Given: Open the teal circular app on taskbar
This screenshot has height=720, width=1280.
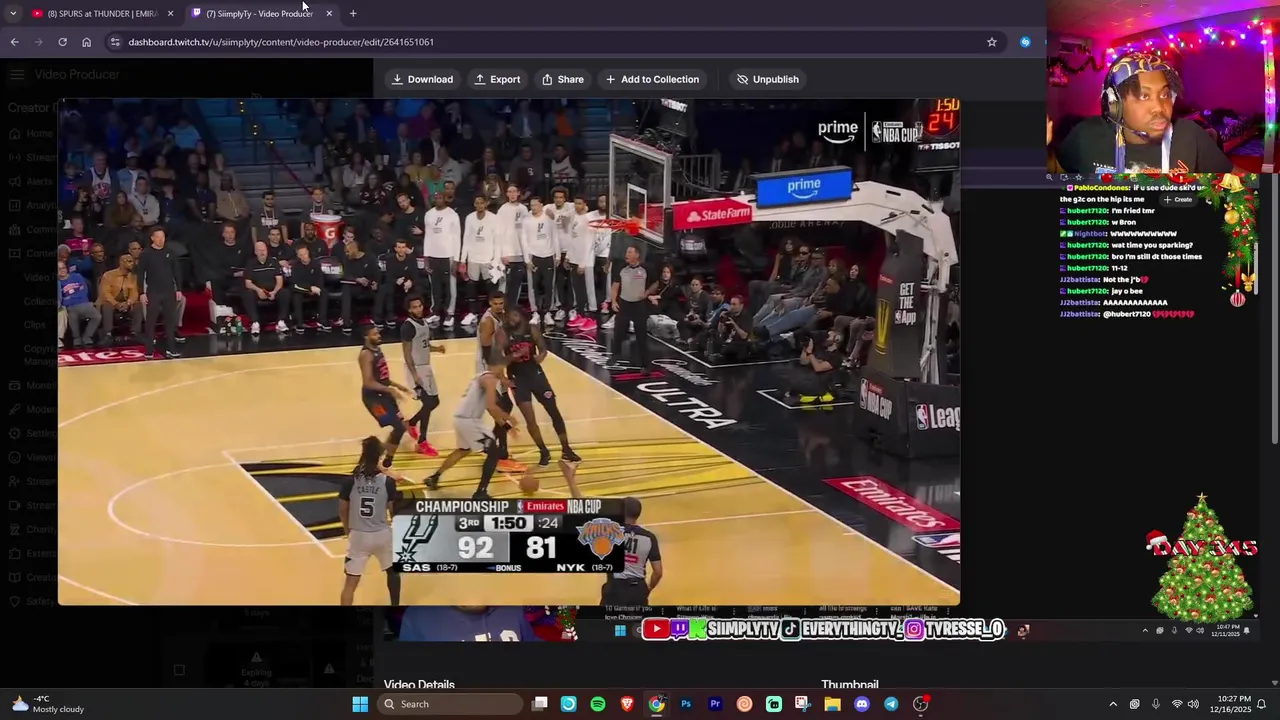Looking at the screenshot, I should [x=569, y=704].
